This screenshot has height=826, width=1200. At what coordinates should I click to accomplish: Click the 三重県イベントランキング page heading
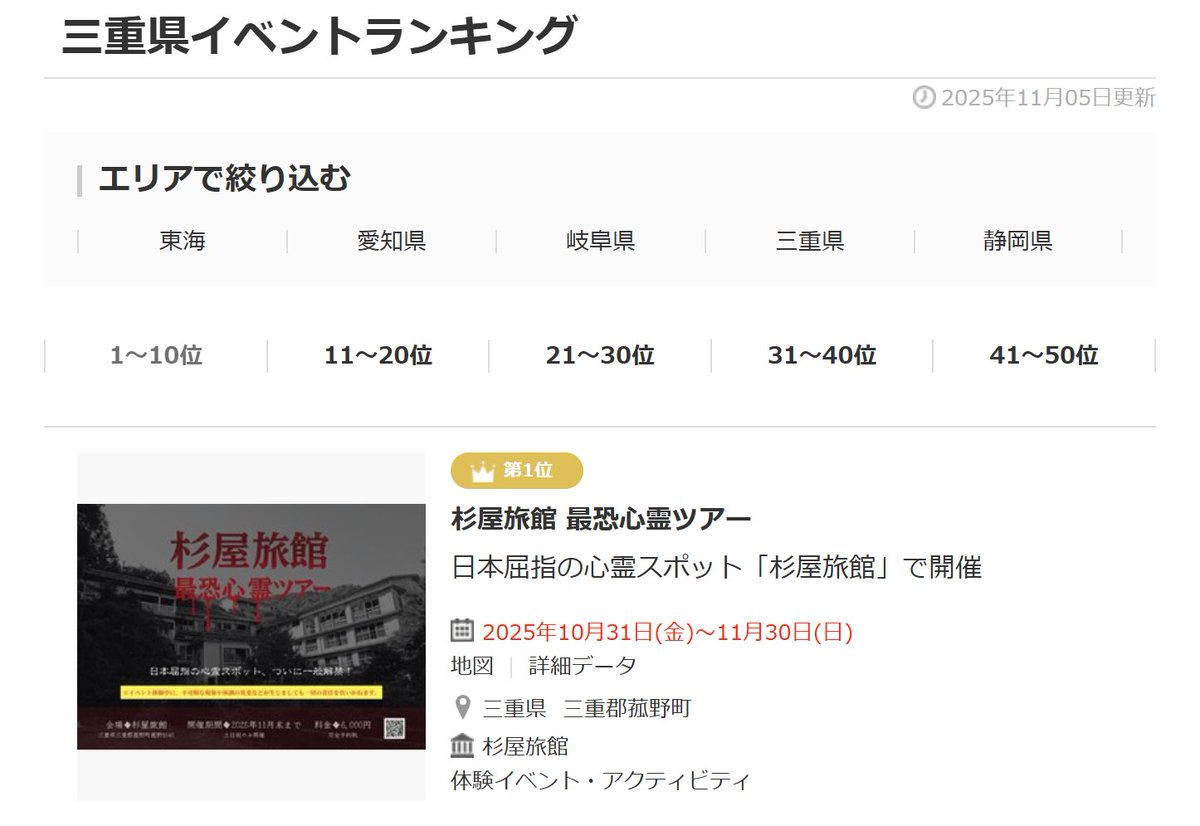point(319,36)
